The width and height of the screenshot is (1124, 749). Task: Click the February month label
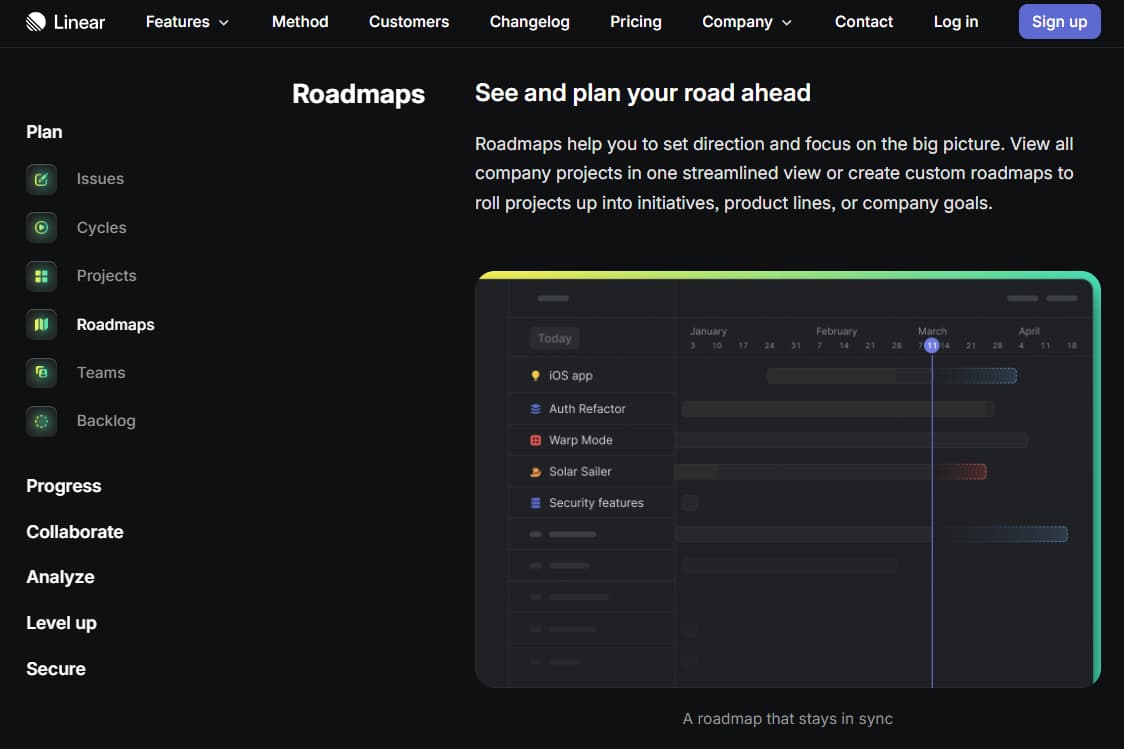coord(837,331)
